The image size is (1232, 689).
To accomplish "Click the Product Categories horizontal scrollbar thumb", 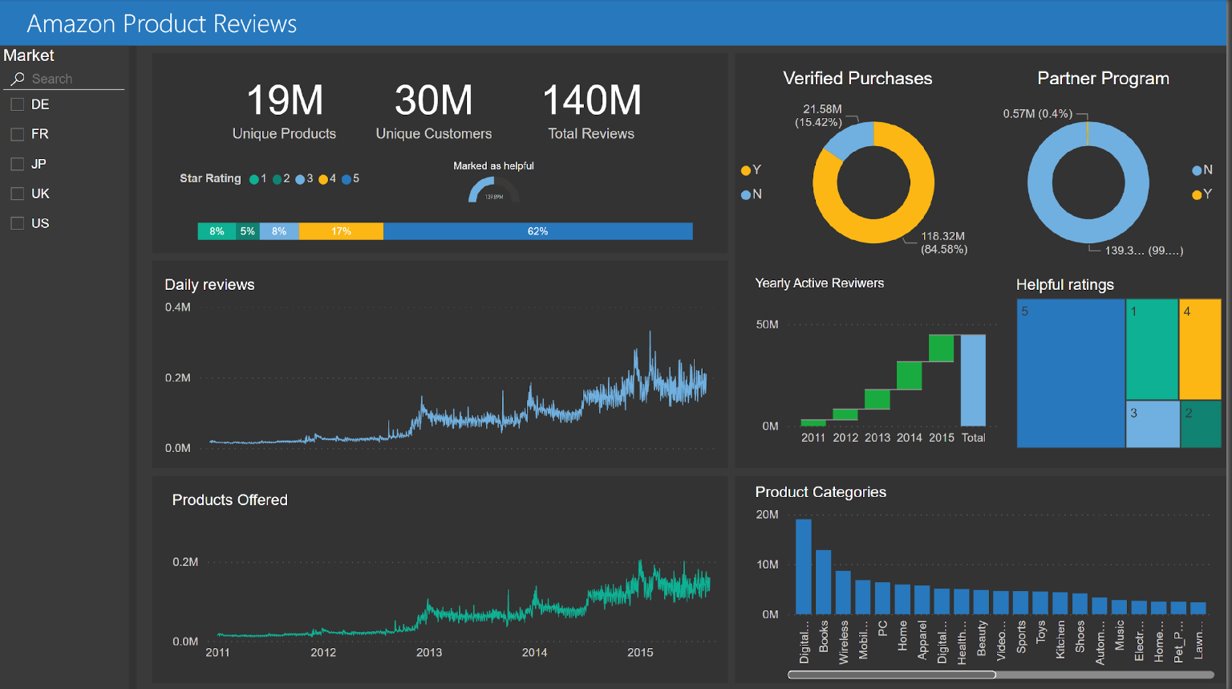I will click(x=891, y=675).
